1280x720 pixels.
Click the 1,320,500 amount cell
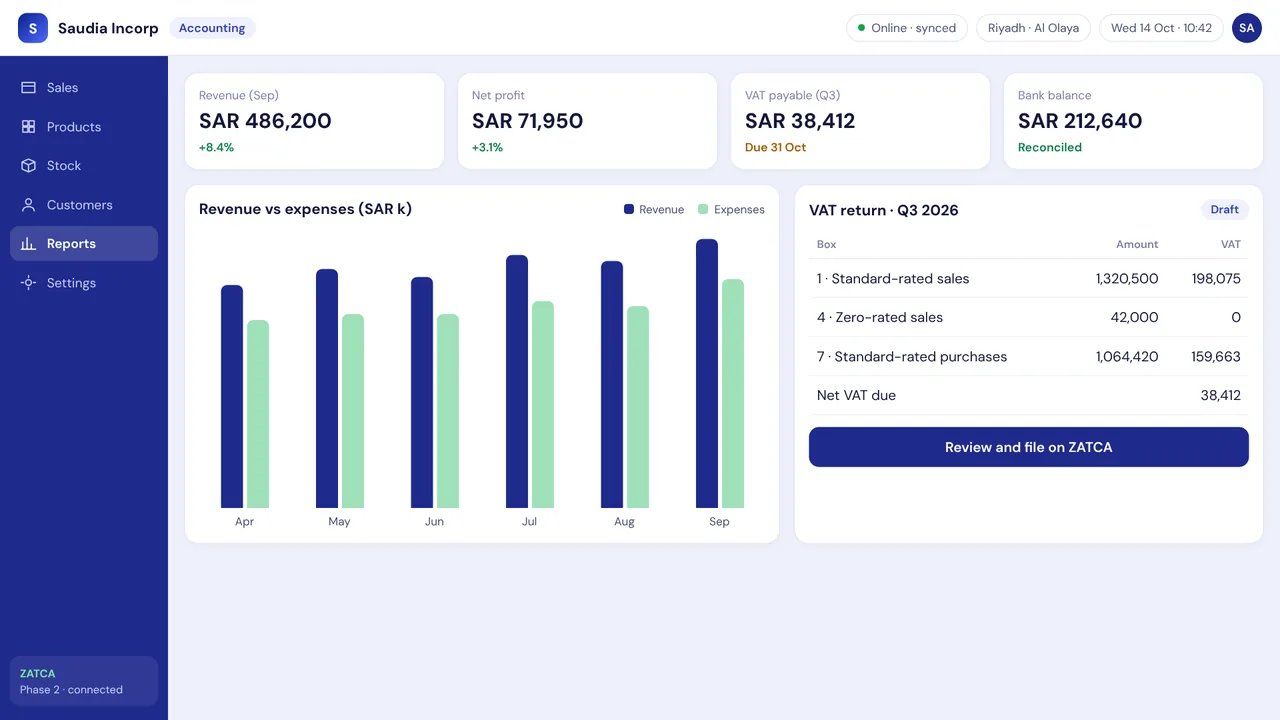1127,279
